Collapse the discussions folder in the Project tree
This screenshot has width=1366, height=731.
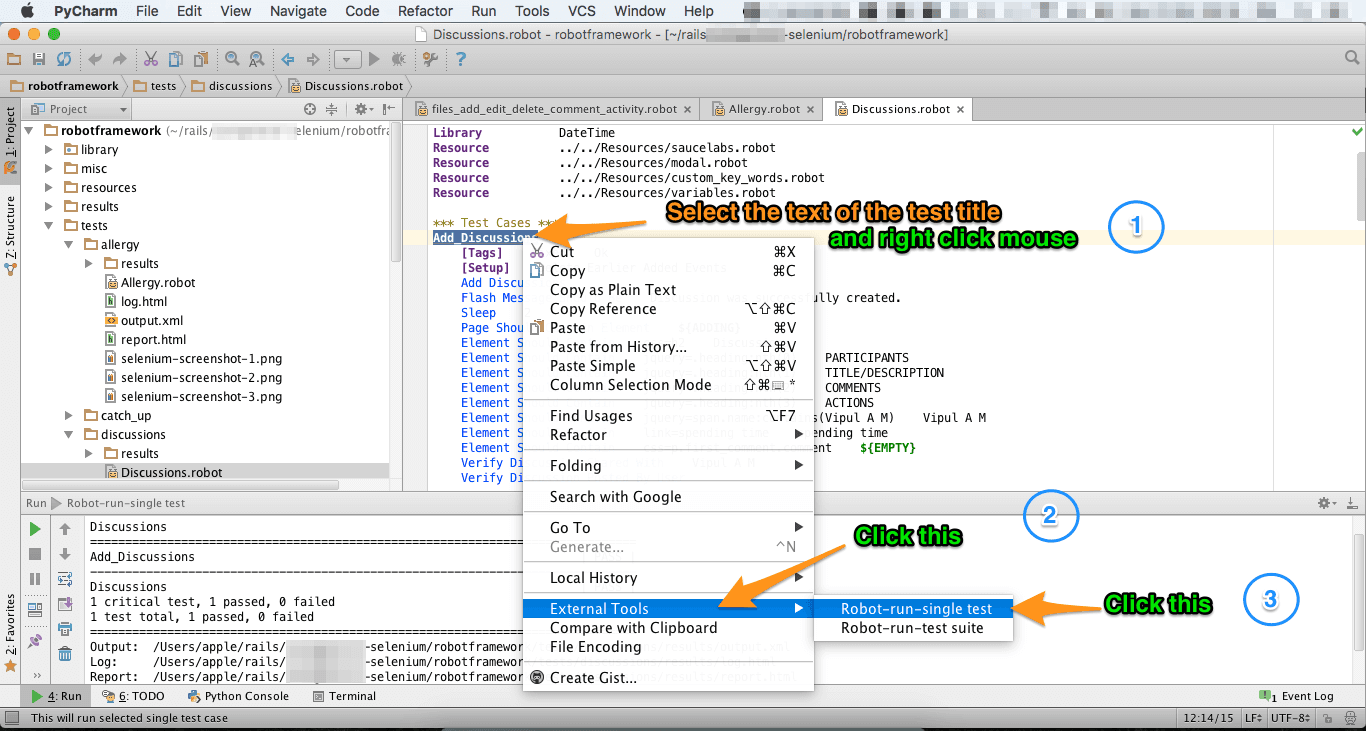(x=68, y=434)
